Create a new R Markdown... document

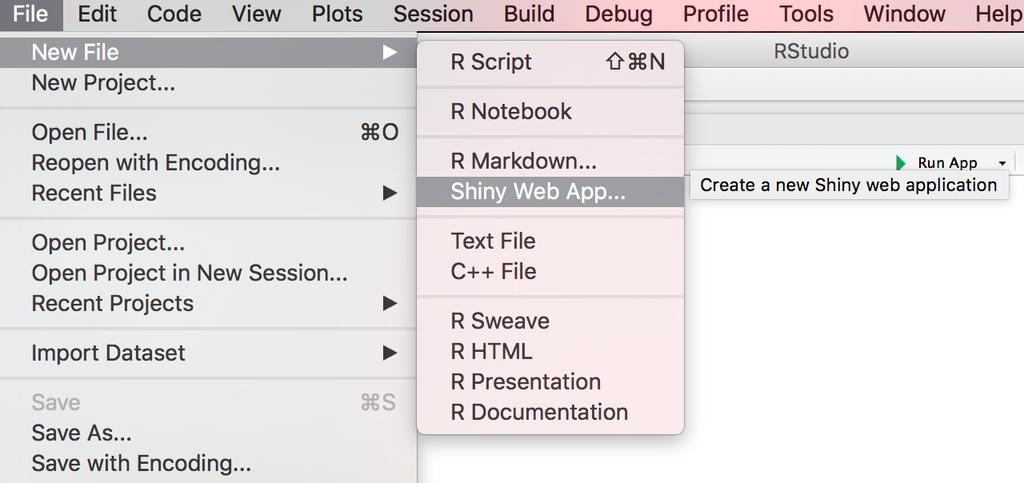coord(551,161)
